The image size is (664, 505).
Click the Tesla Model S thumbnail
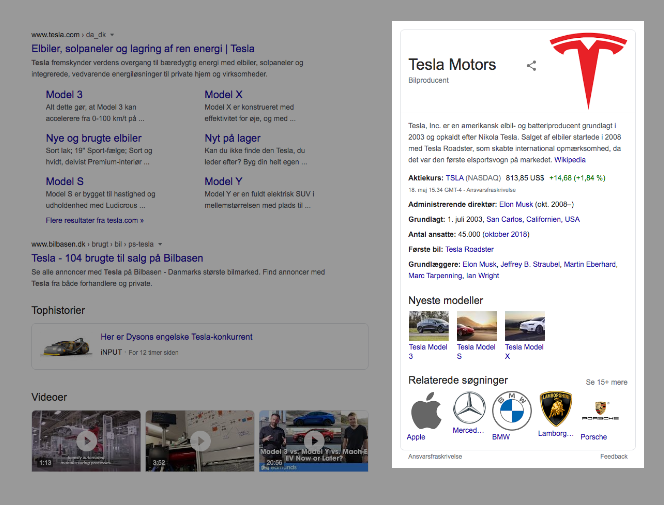click(477, 326)
